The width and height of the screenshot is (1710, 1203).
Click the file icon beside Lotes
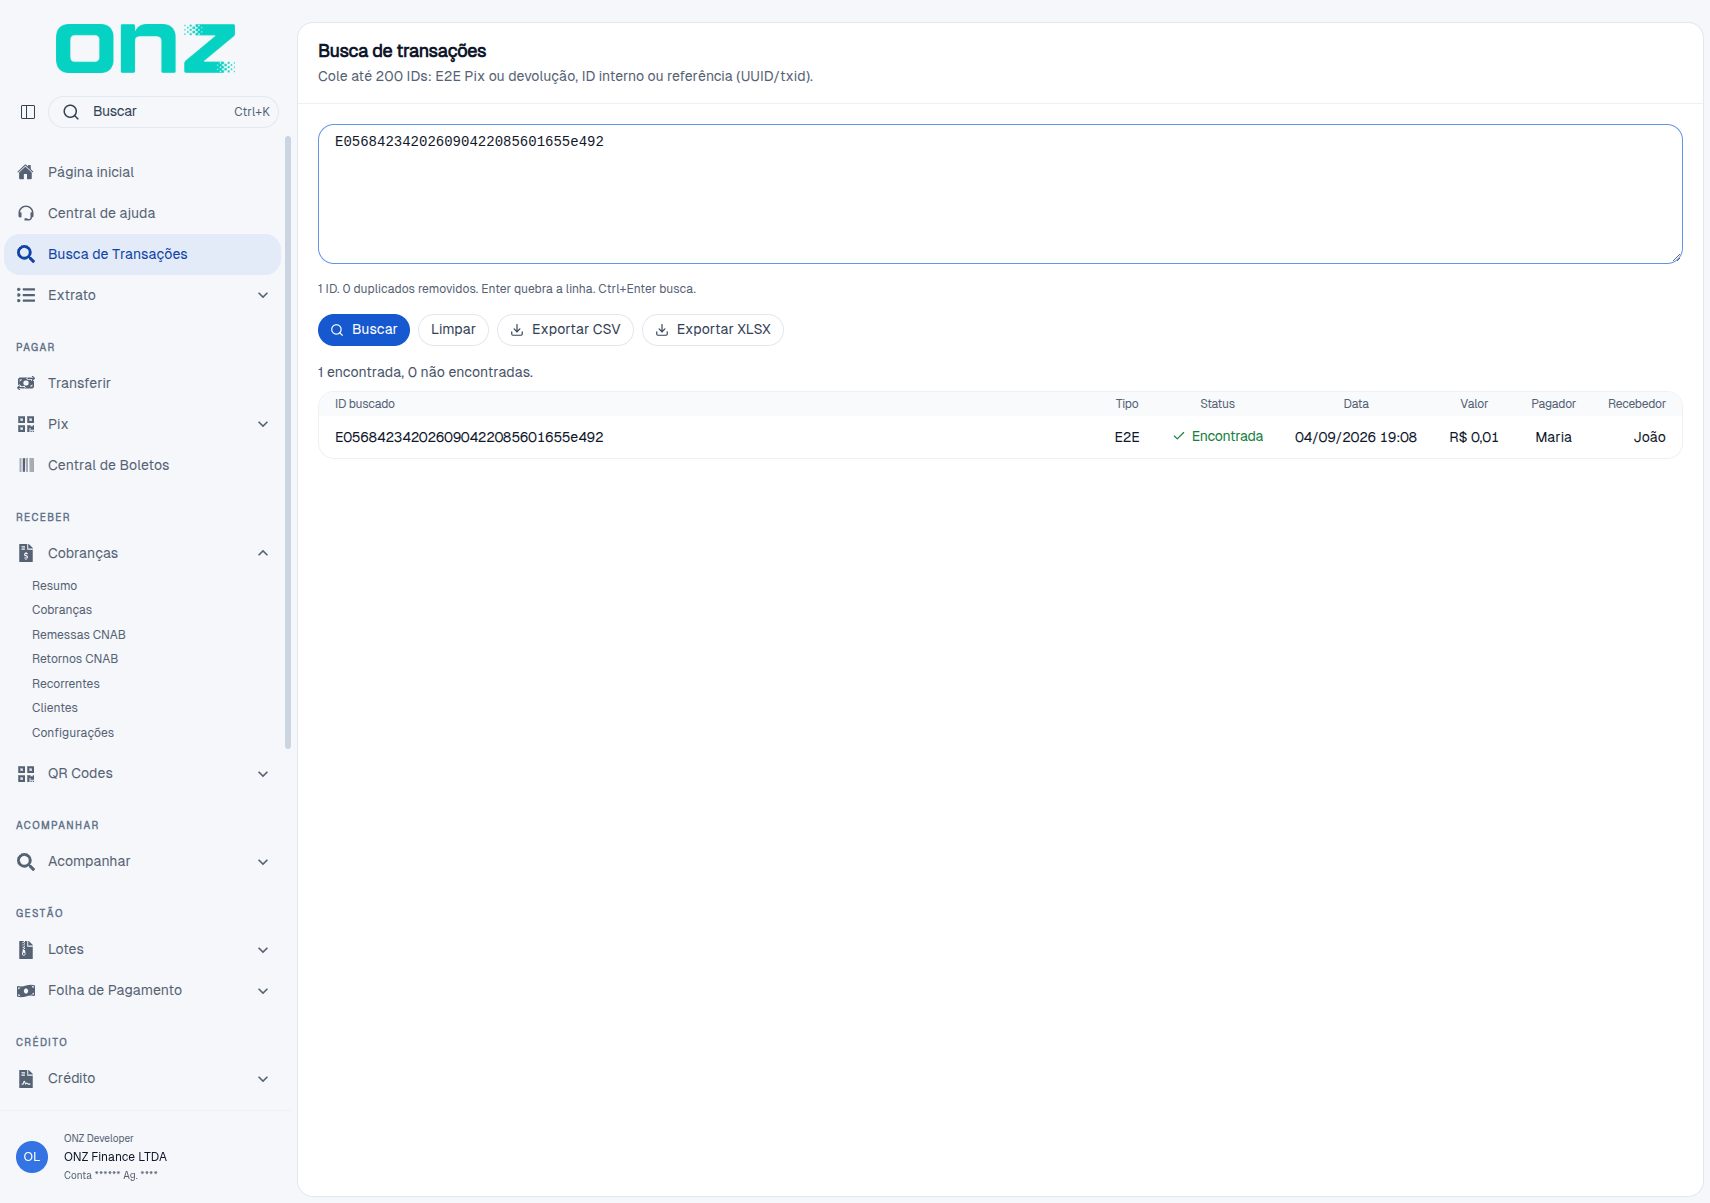[26, 949]
